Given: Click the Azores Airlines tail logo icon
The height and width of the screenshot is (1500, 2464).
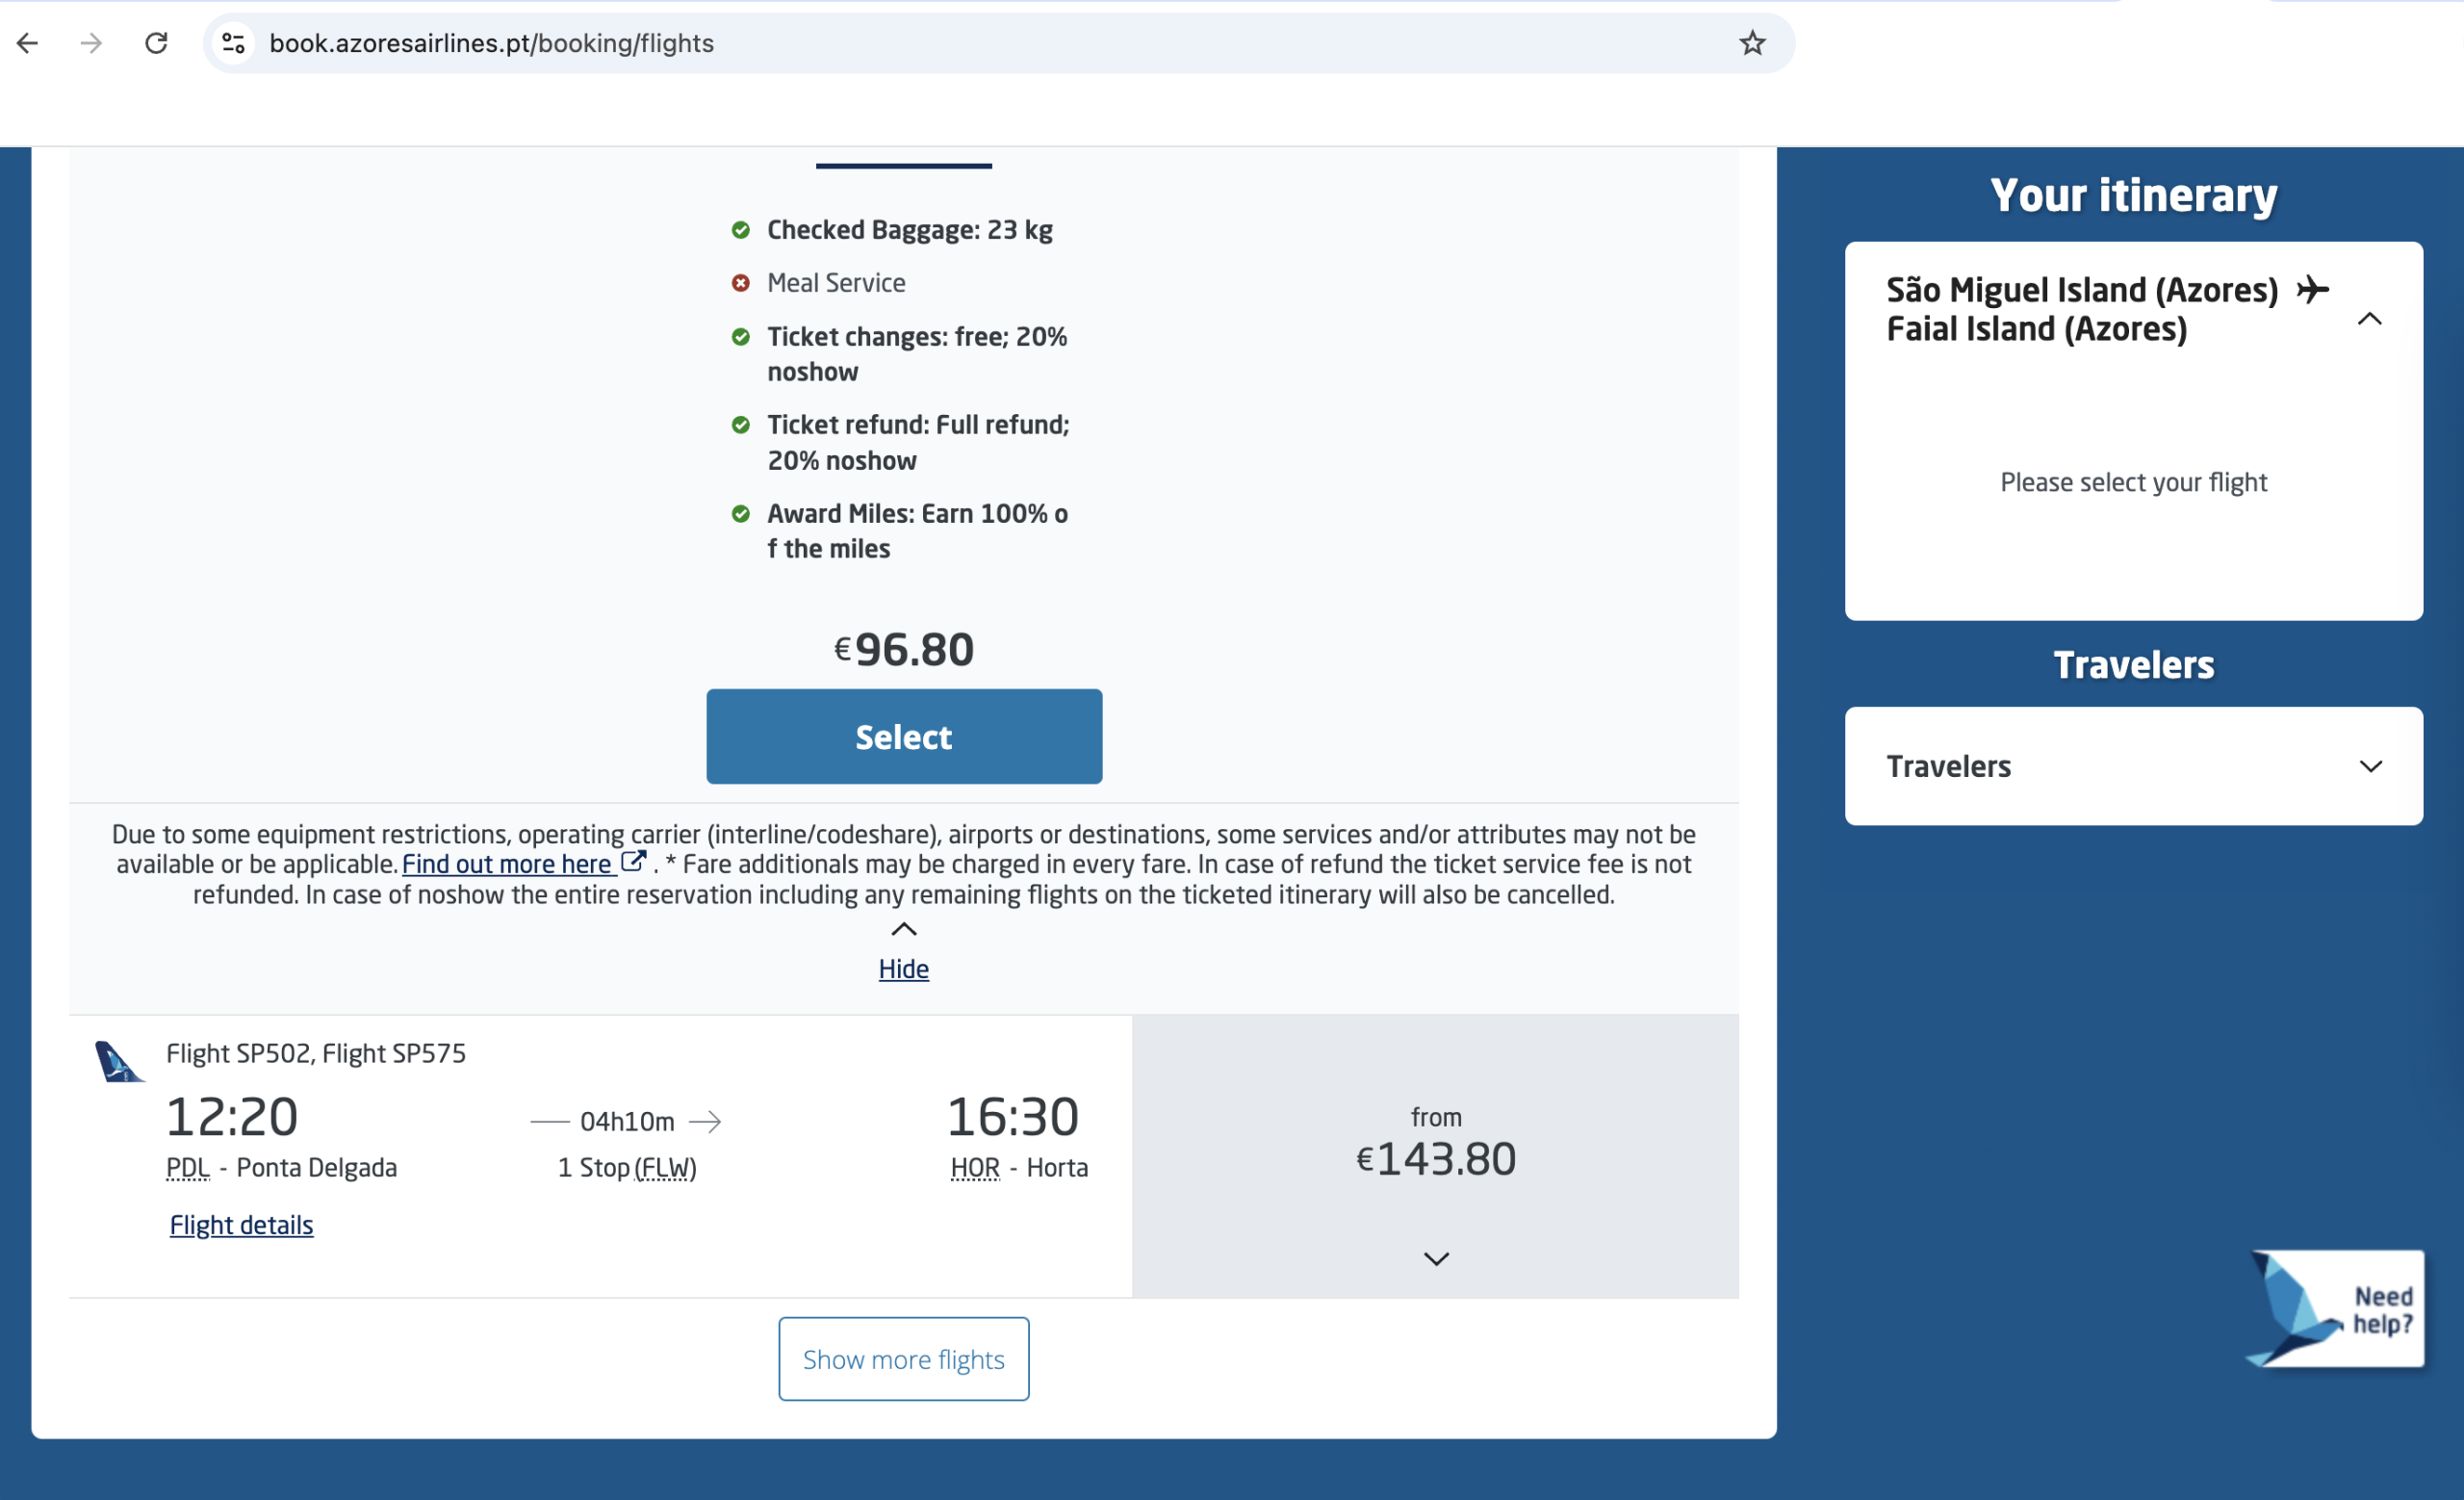Looking at the screenshot, I should coord(118,1061).
